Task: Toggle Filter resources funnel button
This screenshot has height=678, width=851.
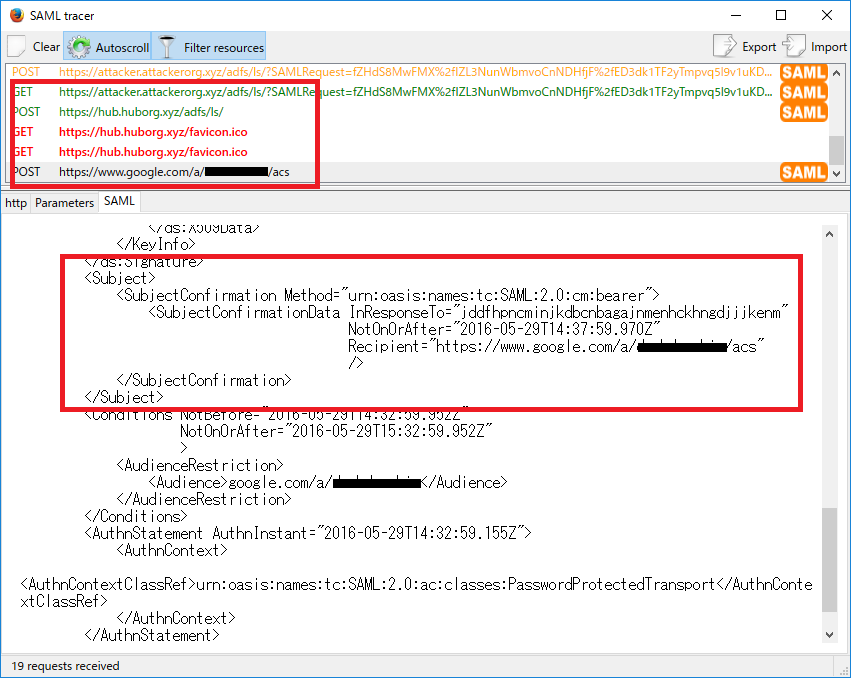Action: pyautogui.click(x=208, y=47)
